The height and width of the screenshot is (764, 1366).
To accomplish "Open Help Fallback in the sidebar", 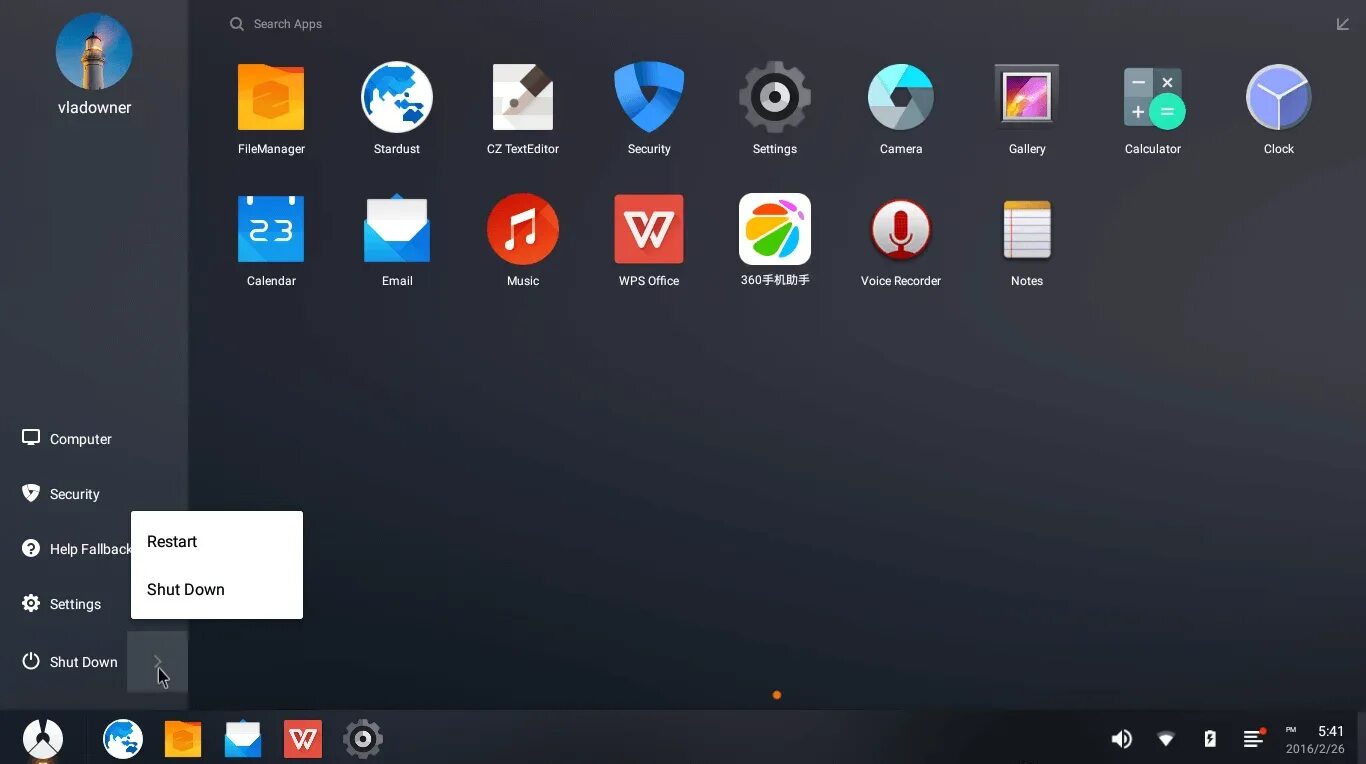I will (77, 549).
